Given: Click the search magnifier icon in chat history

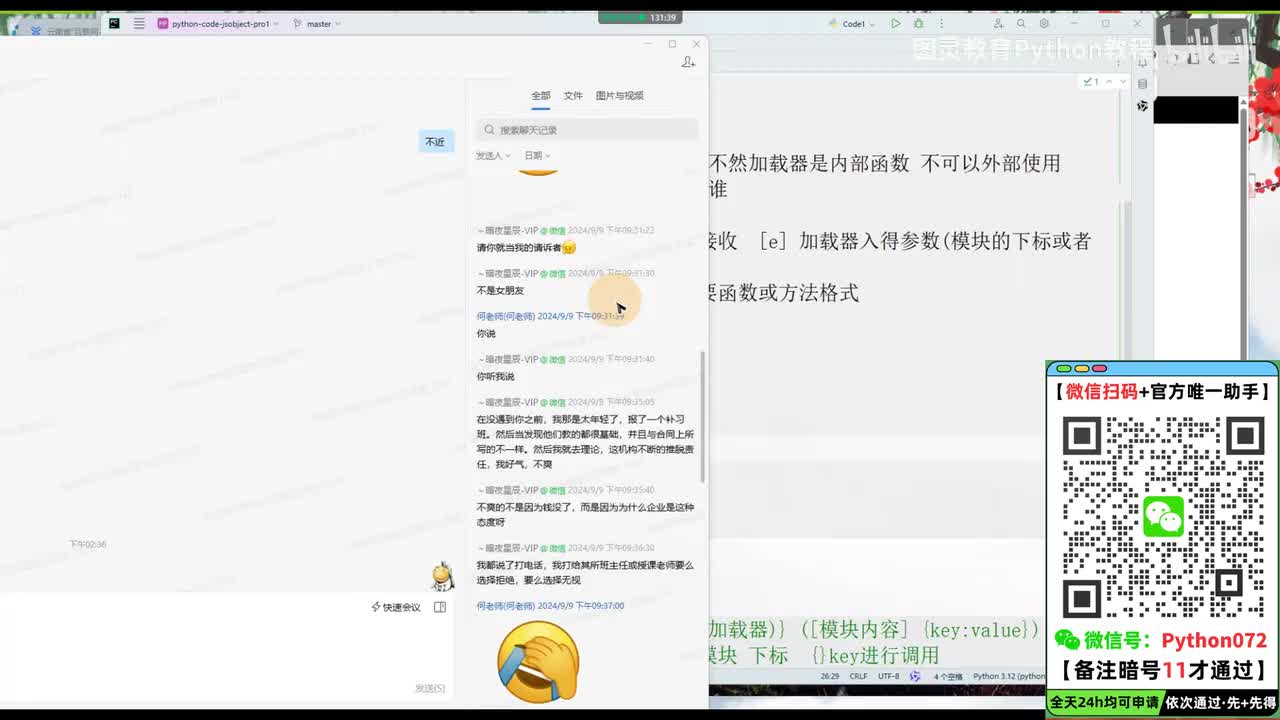Looking at the screenshot, I should (489, 130).
